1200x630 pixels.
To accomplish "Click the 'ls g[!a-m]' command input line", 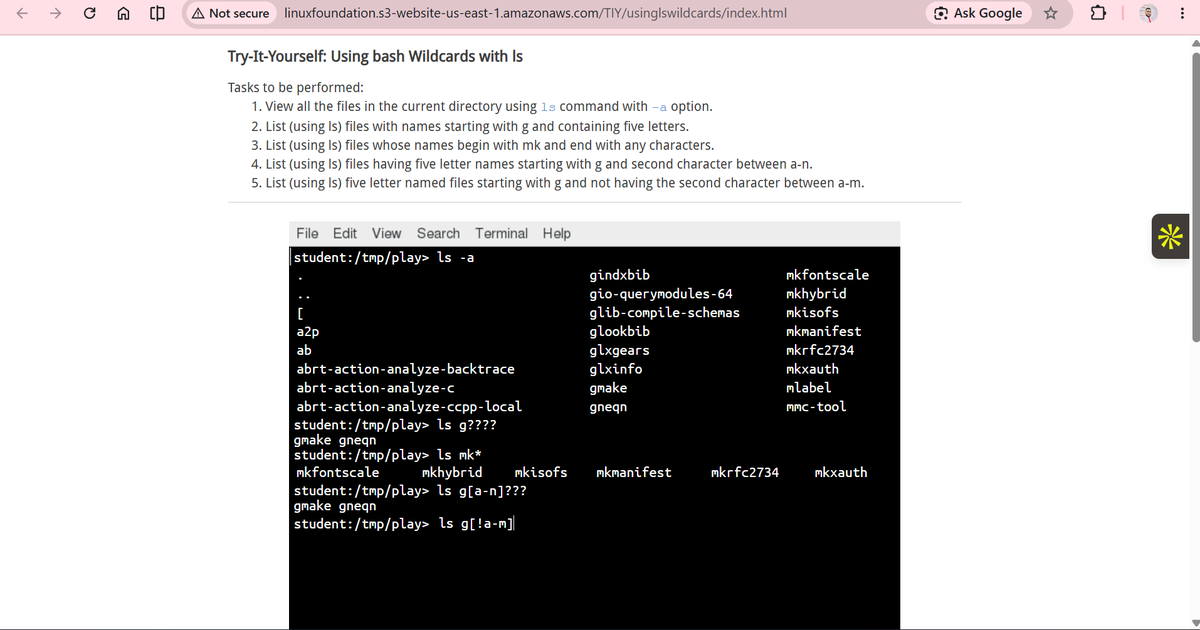I will coord(404,524).
